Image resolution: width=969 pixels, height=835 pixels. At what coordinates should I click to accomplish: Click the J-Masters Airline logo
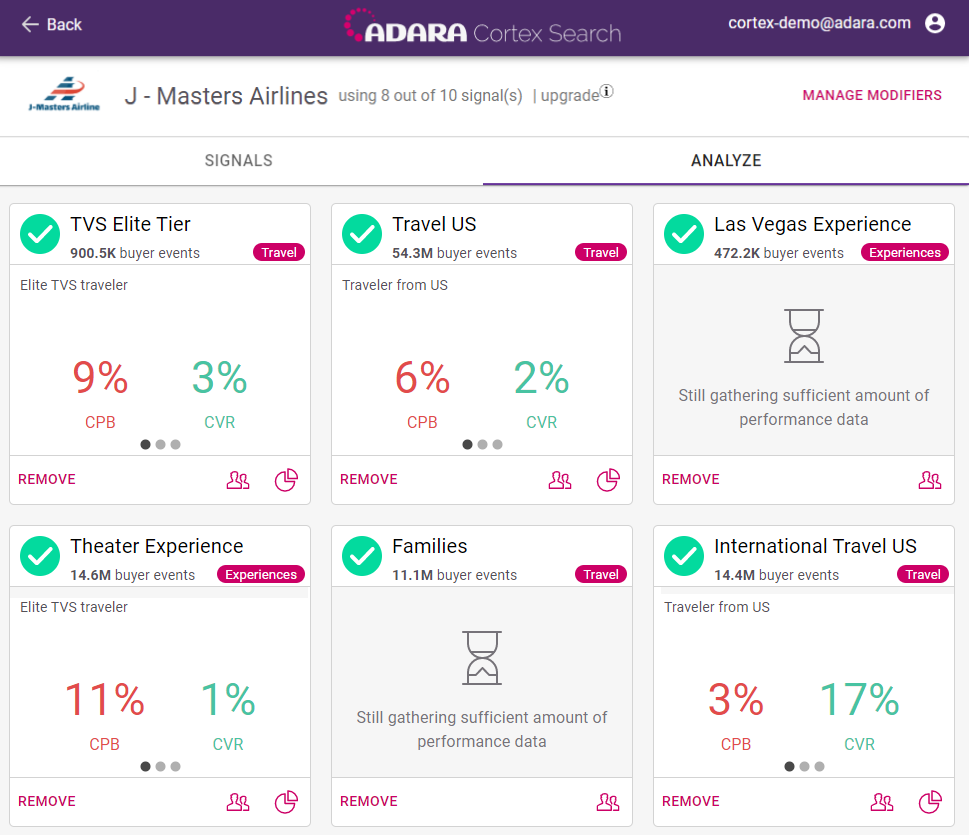(x=64, y=95)
